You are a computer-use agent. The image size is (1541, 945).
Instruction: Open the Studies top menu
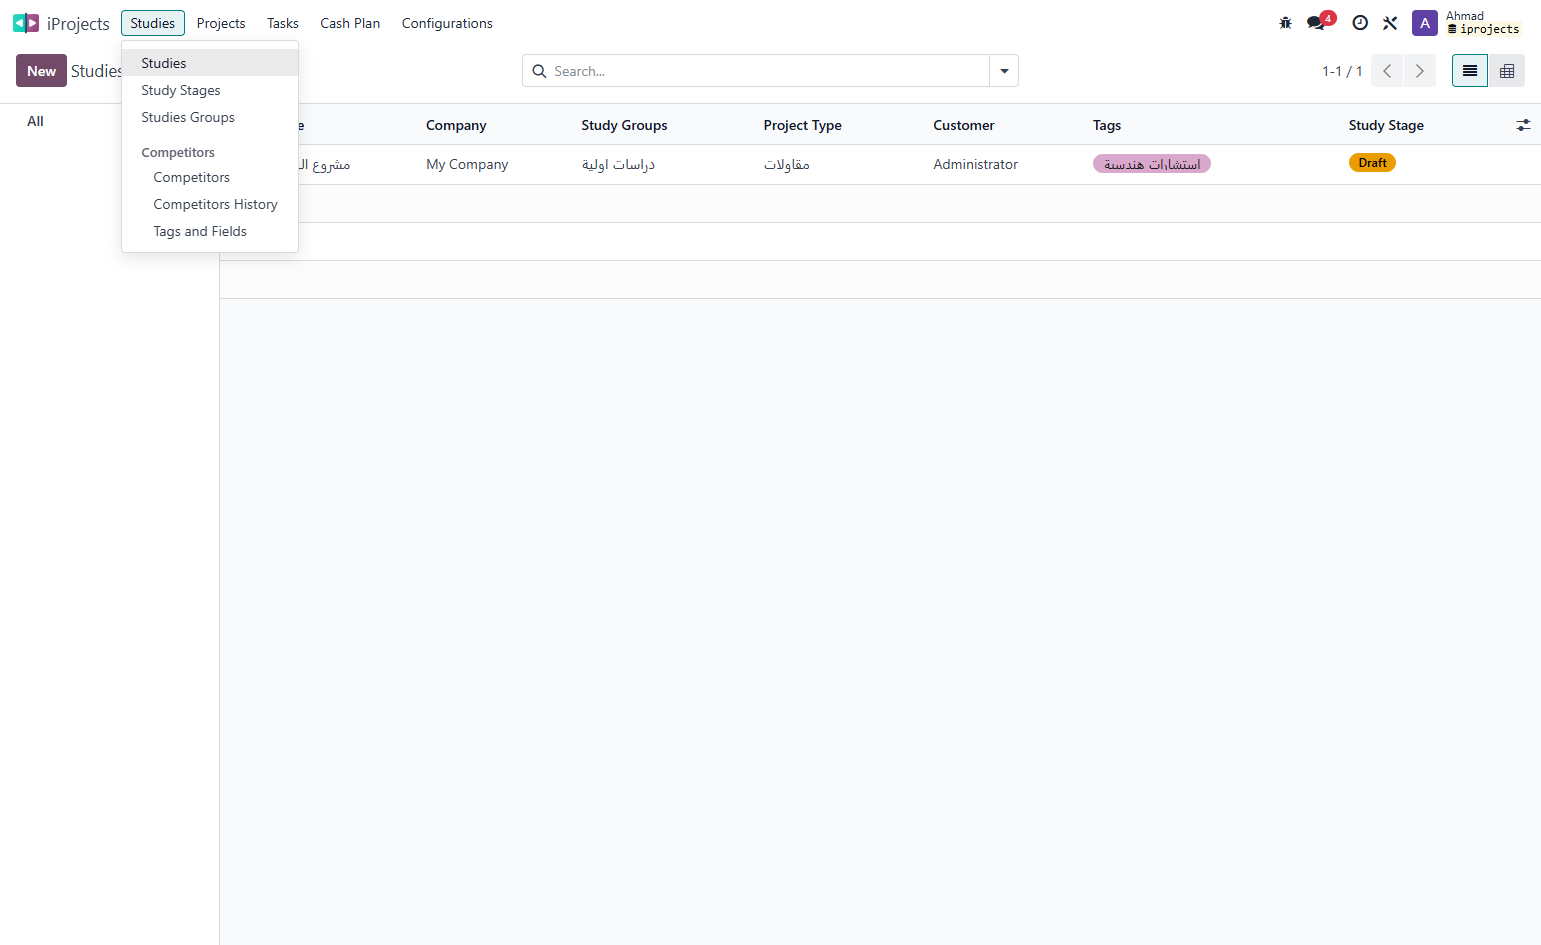pyautogui.click(x=153, y=23)
